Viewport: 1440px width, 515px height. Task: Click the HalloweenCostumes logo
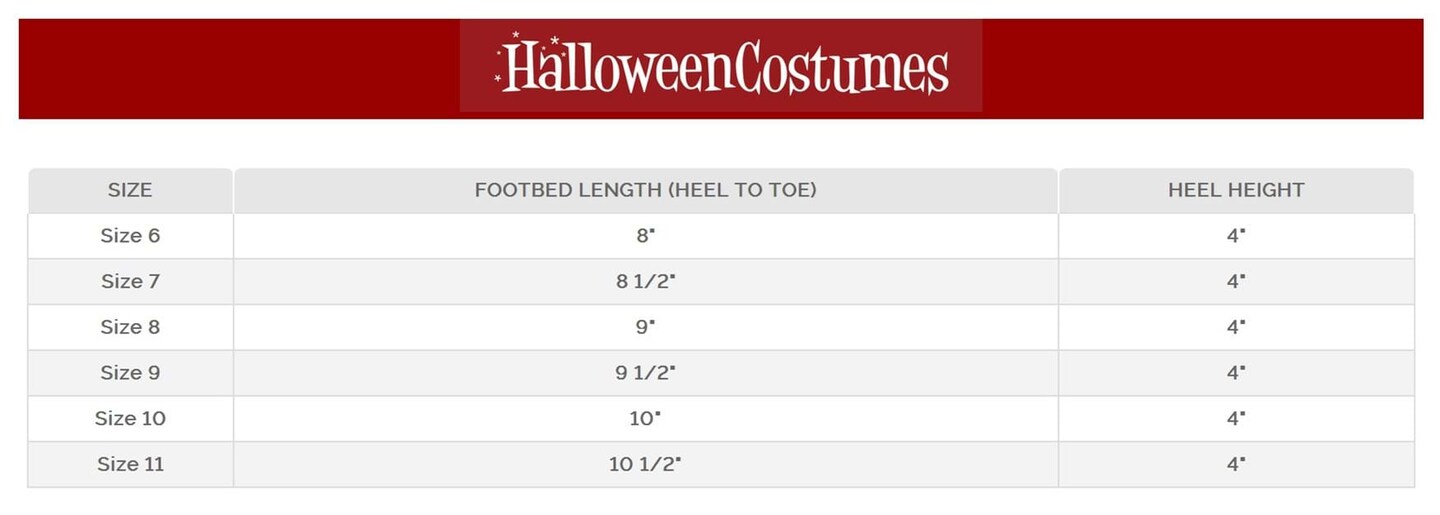click(x=721, y=67)
